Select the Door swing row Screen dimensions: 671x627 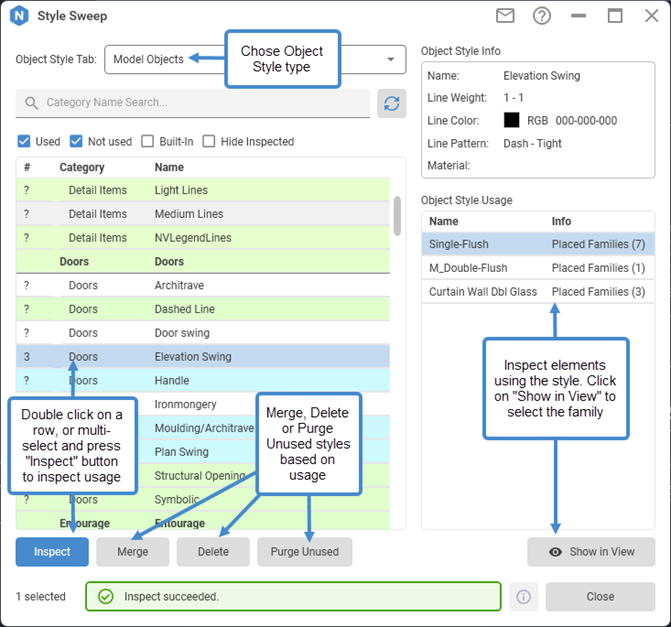point(203,333)
